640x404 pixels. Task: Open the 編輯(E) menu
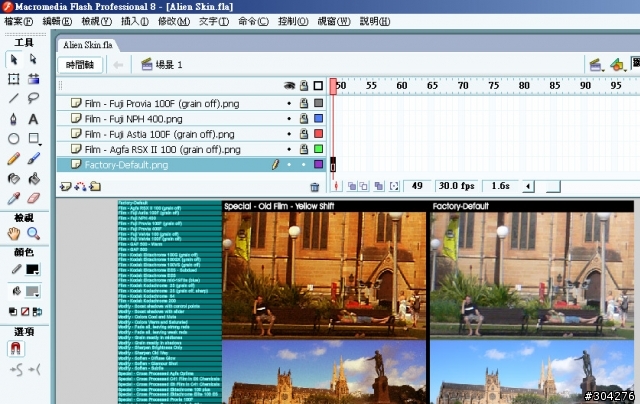point(57,21)
